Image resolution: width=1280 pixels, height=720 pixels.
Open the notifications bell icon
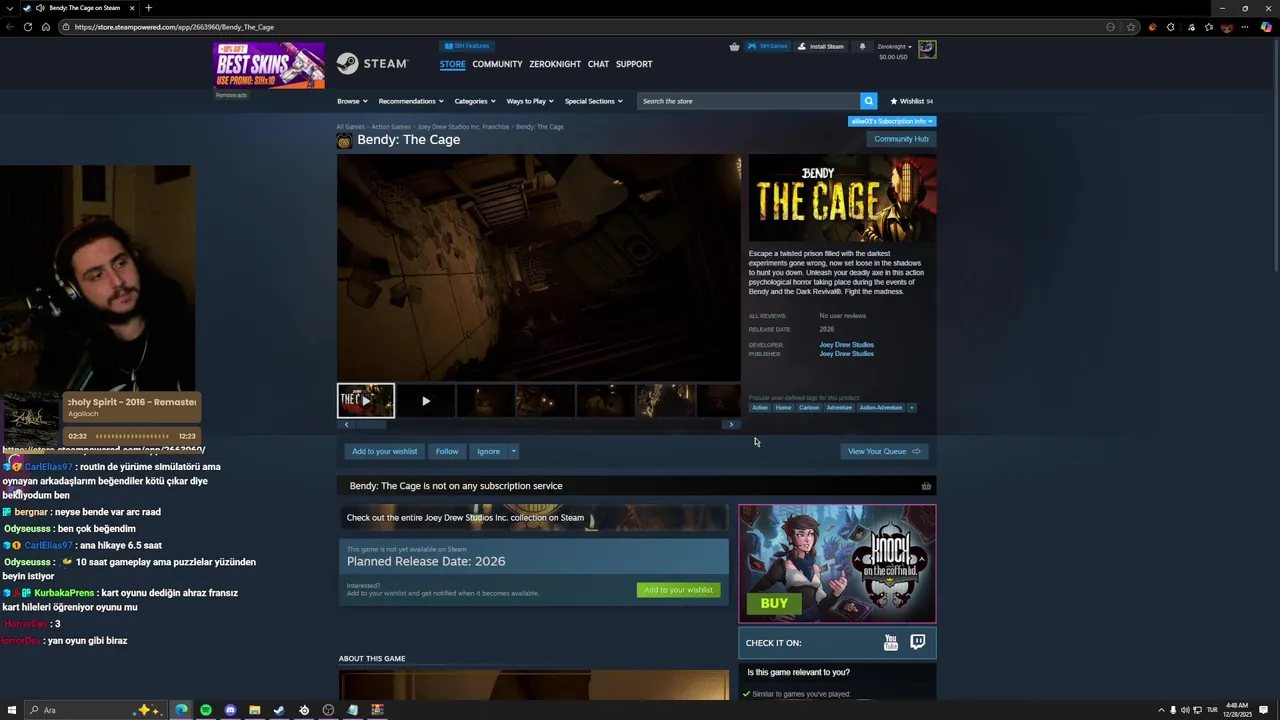pos(862,46)
